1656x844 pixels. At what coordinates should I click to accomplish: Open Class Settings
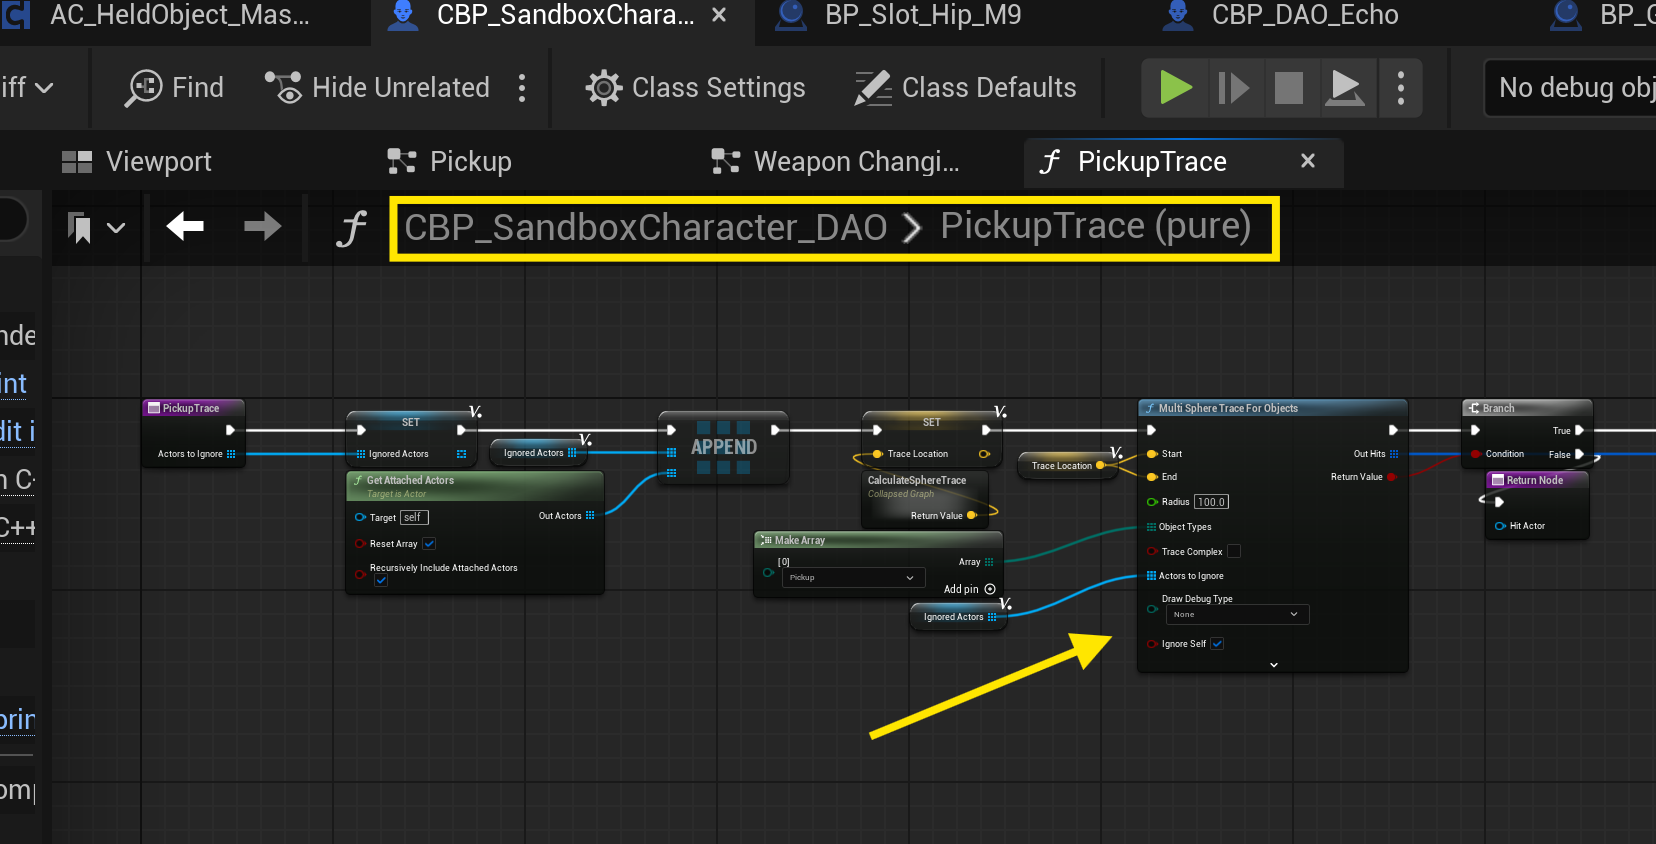click(x=696, y=88)
